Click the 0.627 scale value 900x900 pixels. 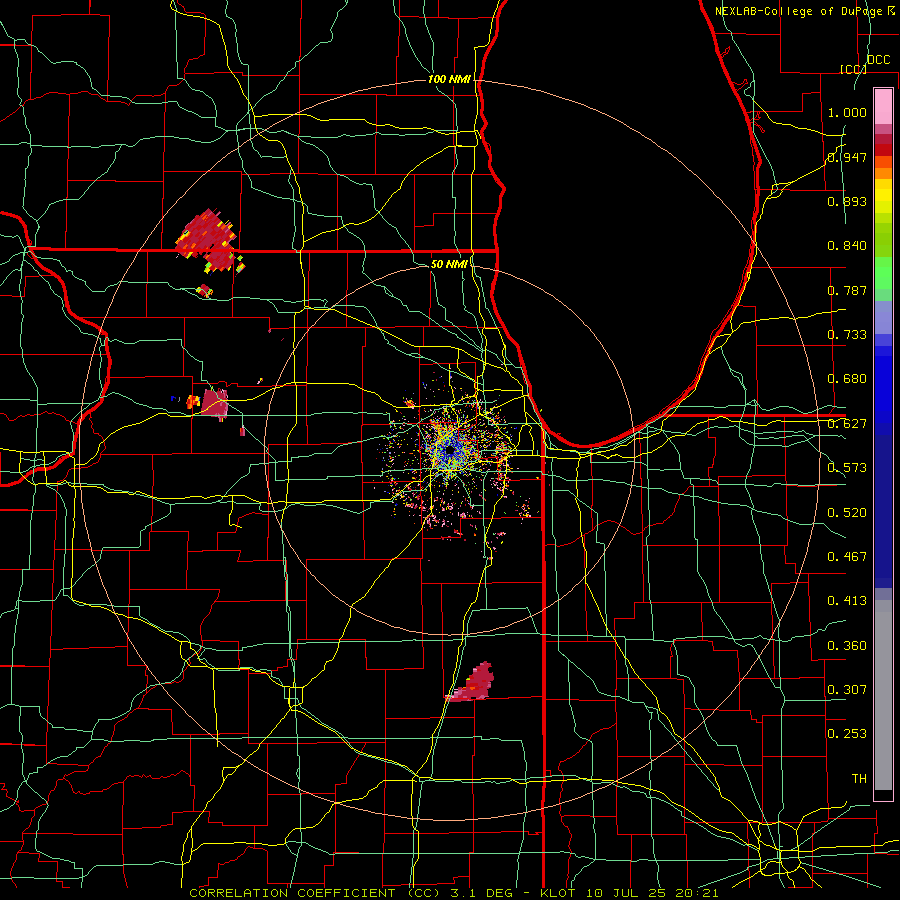coord(847,424)
